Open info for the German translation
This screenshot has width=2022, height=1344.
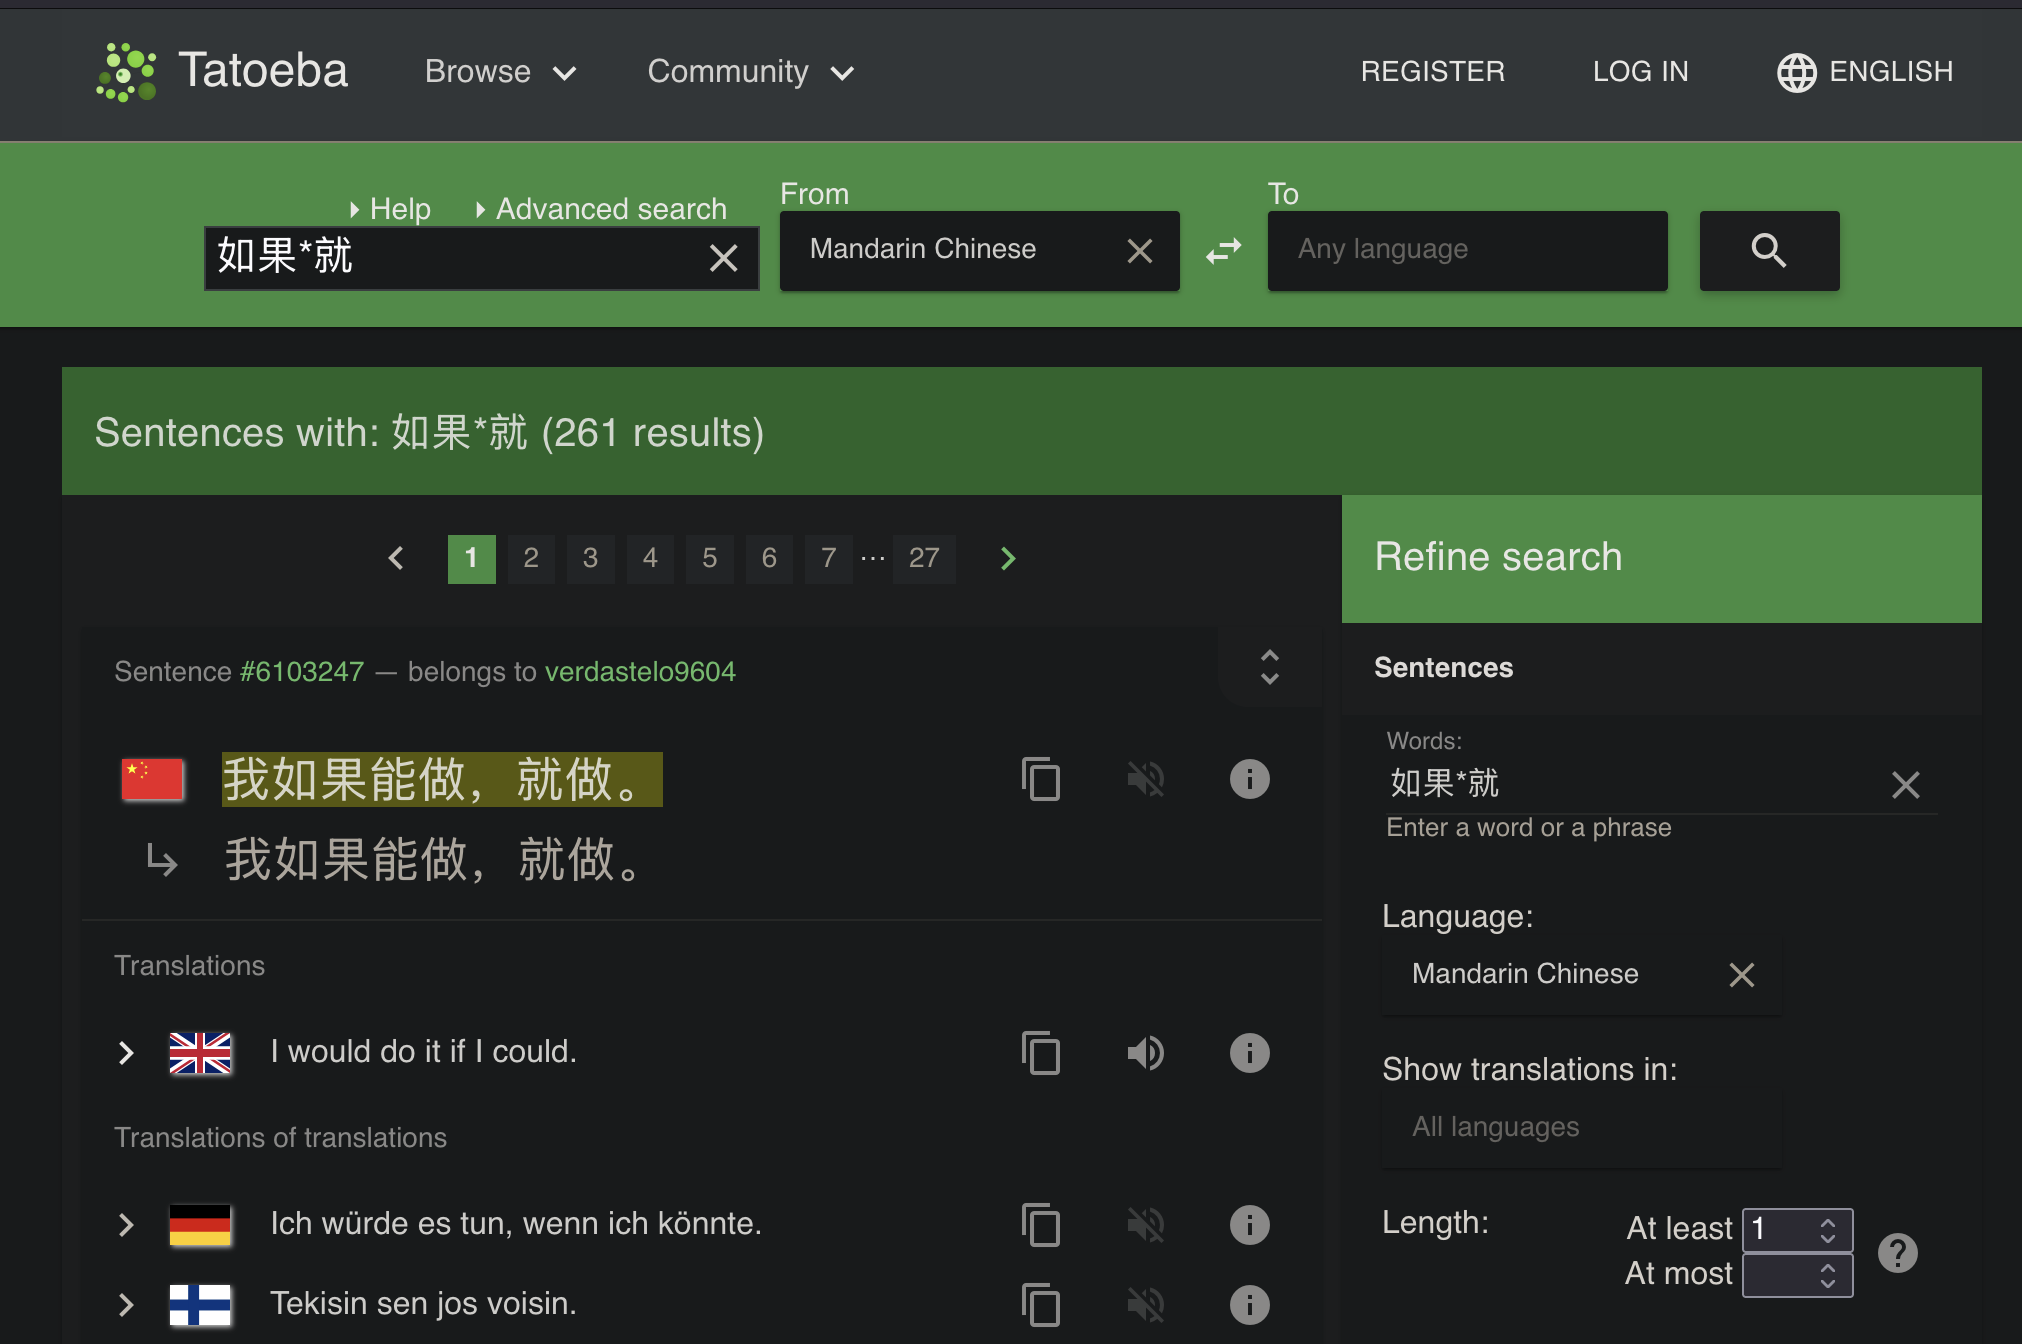click(x=1249, y=1224)
